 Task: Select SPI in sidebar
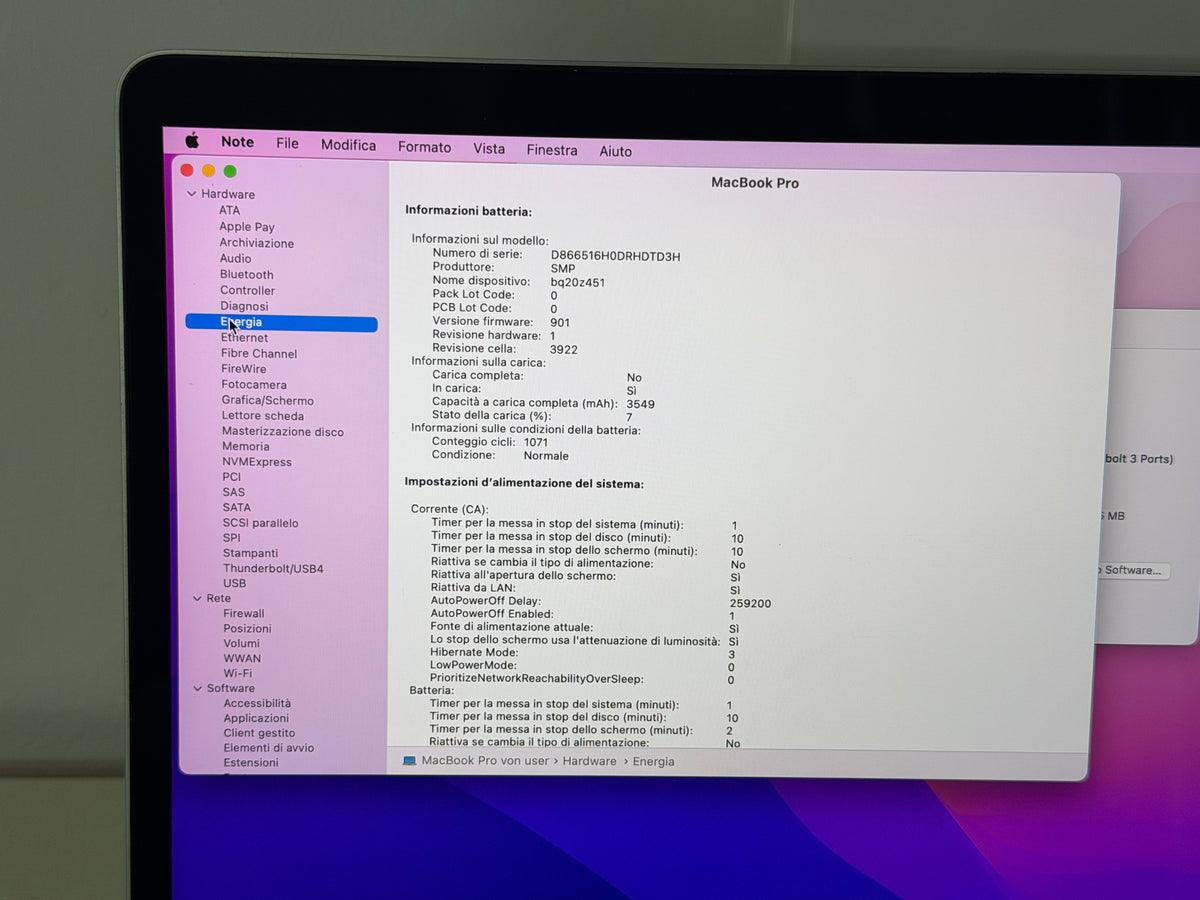(232, 538)
